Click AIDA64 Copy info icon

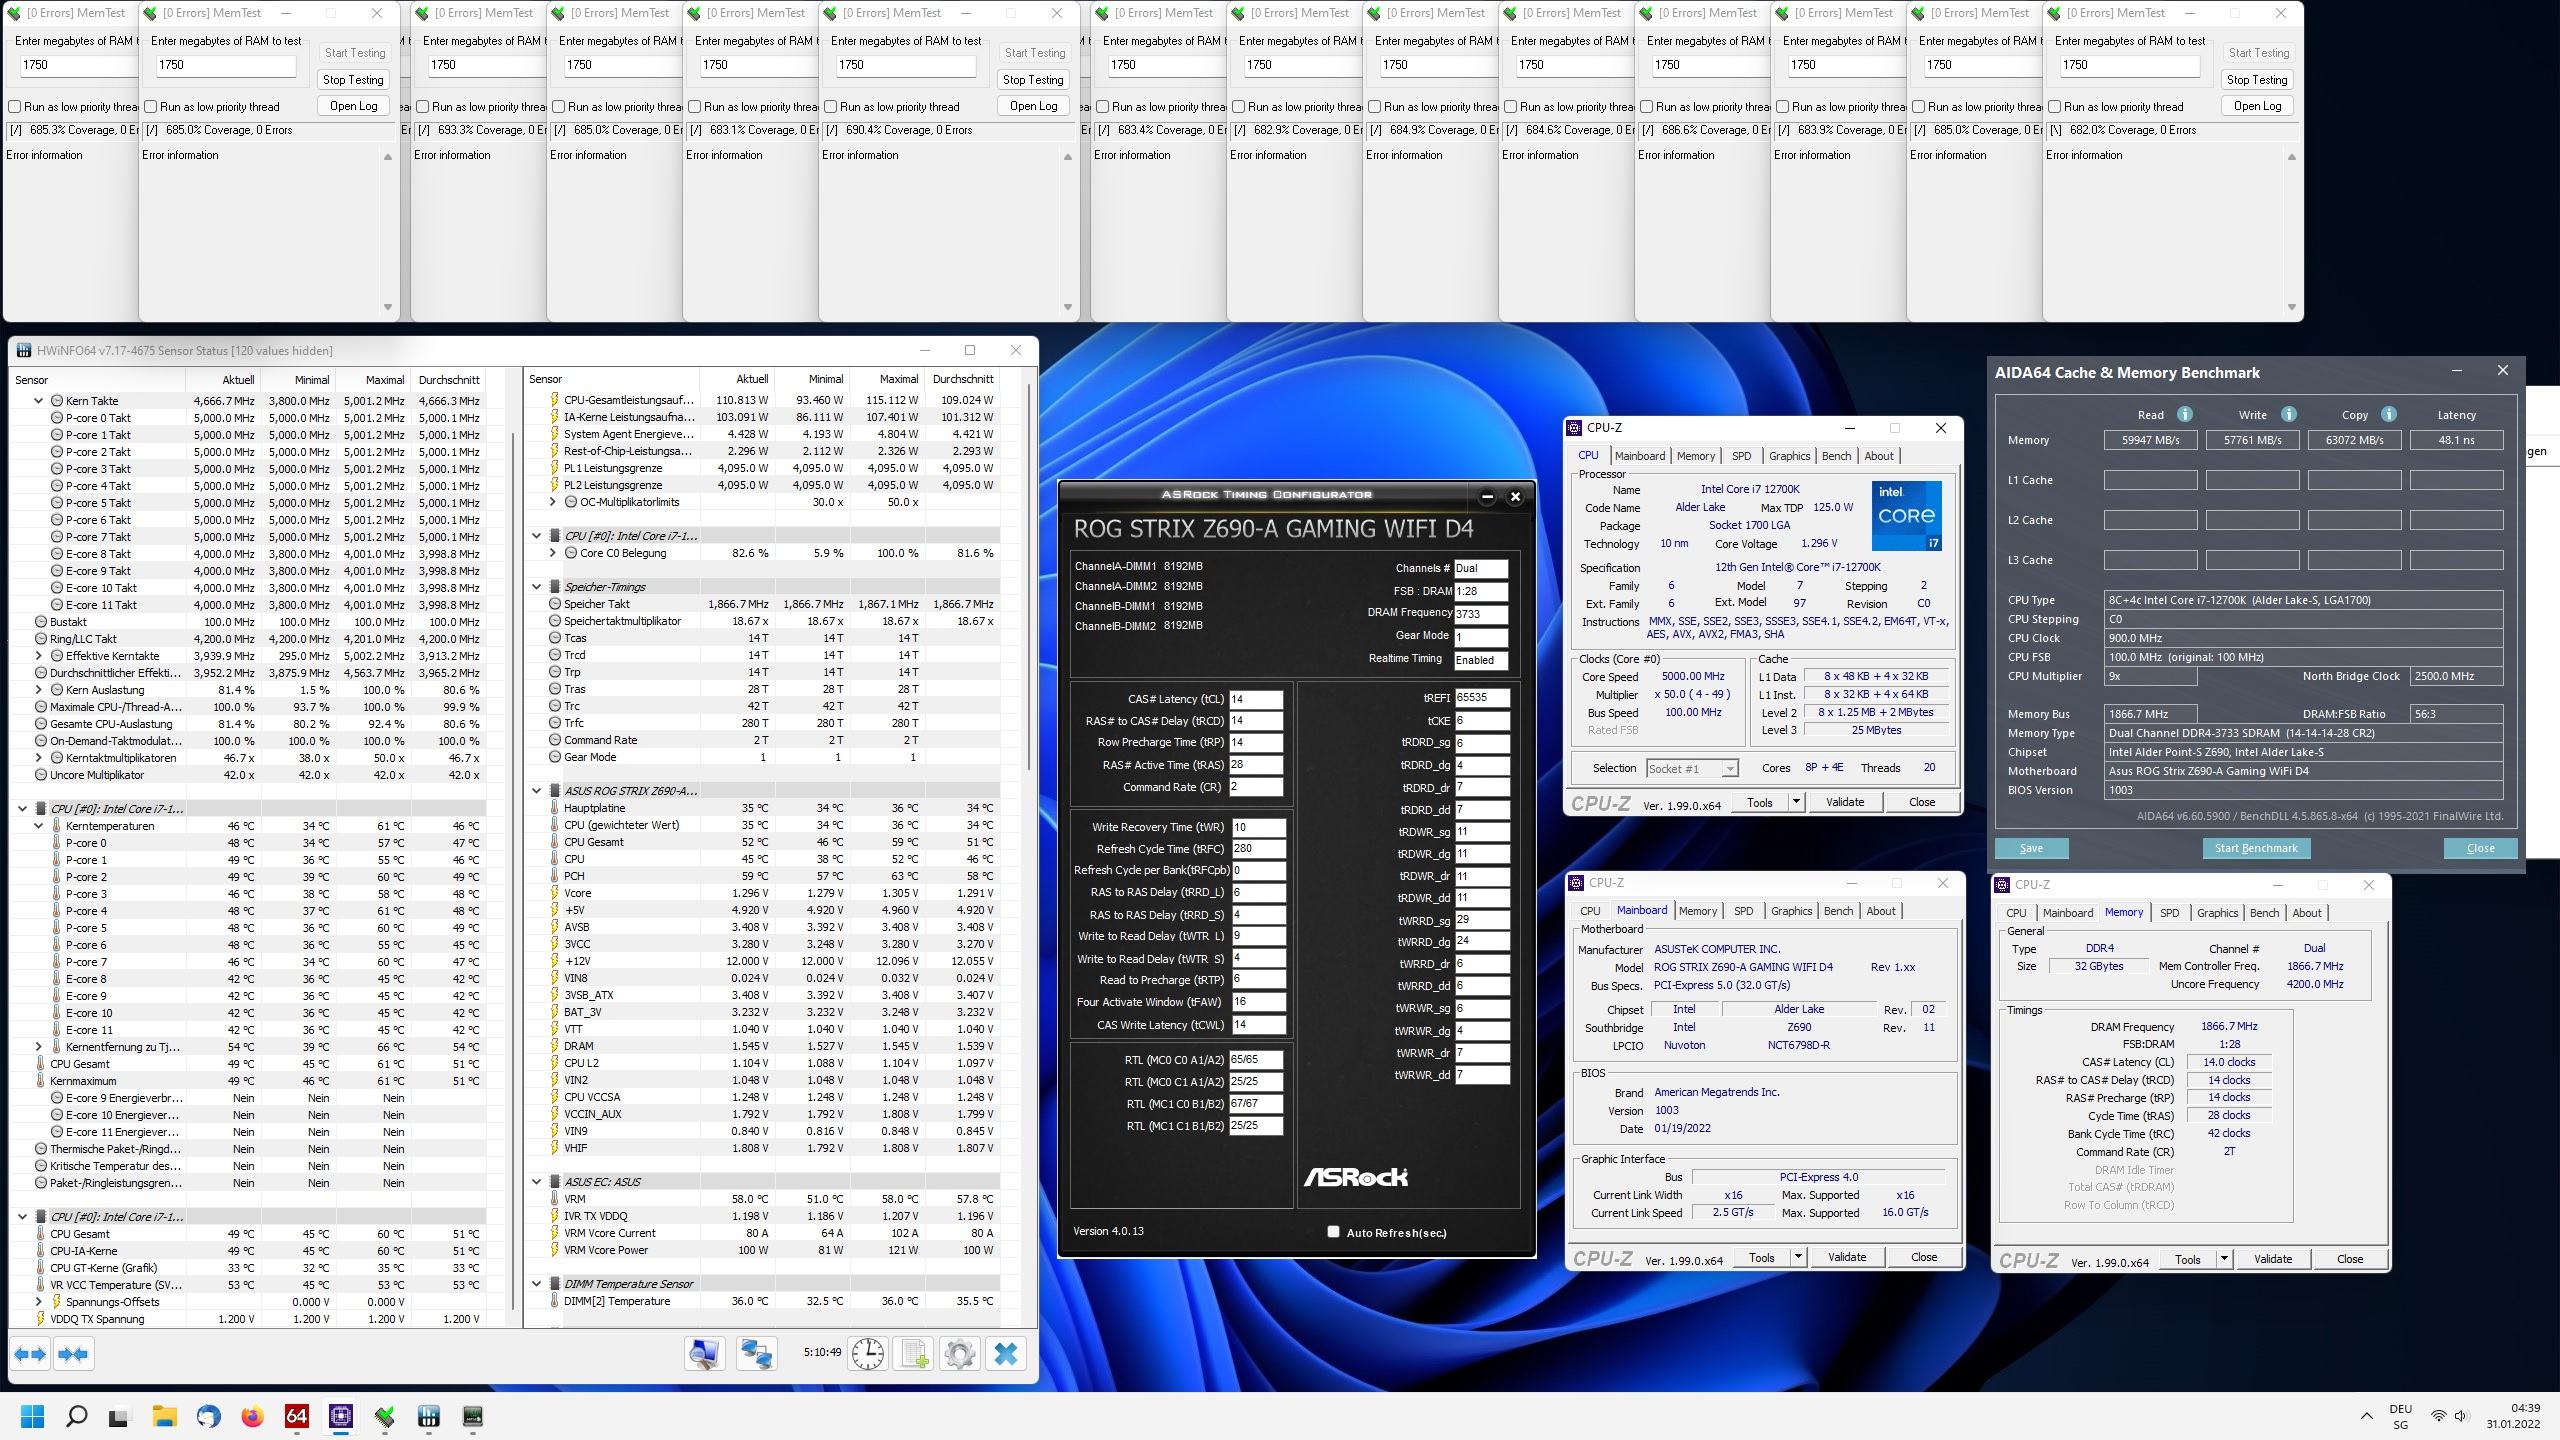pos(2388,414)
